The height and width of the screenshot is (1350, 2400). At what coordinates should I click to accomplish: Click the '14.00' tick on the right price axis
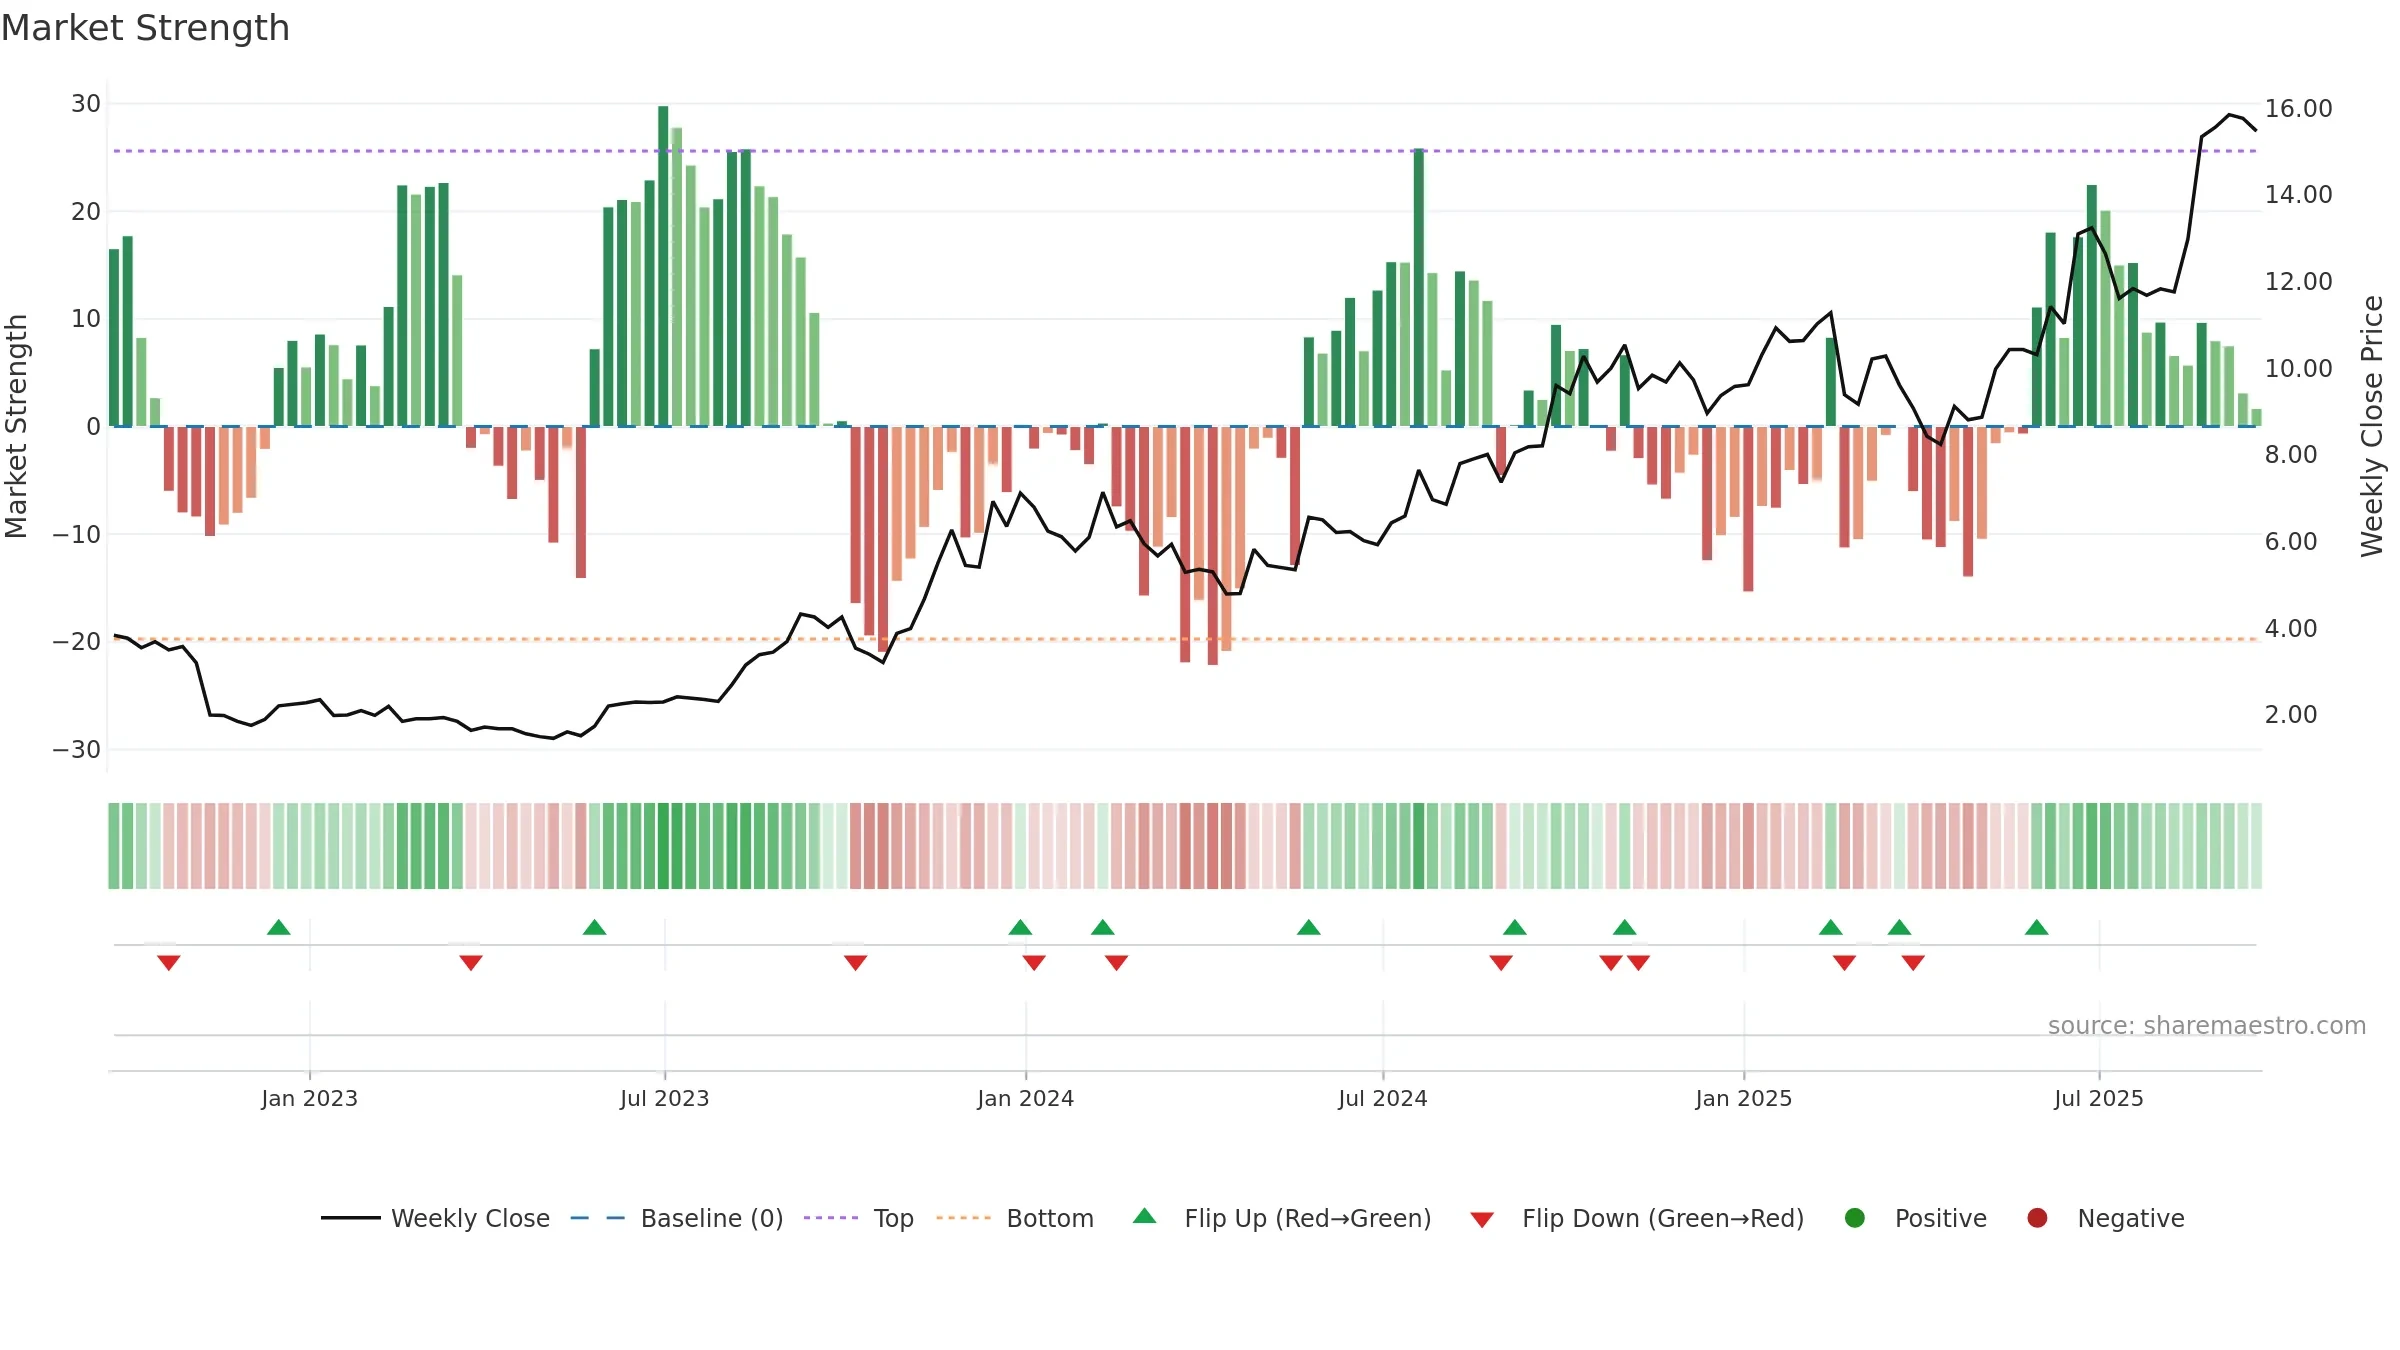[x=2299, y=195]
